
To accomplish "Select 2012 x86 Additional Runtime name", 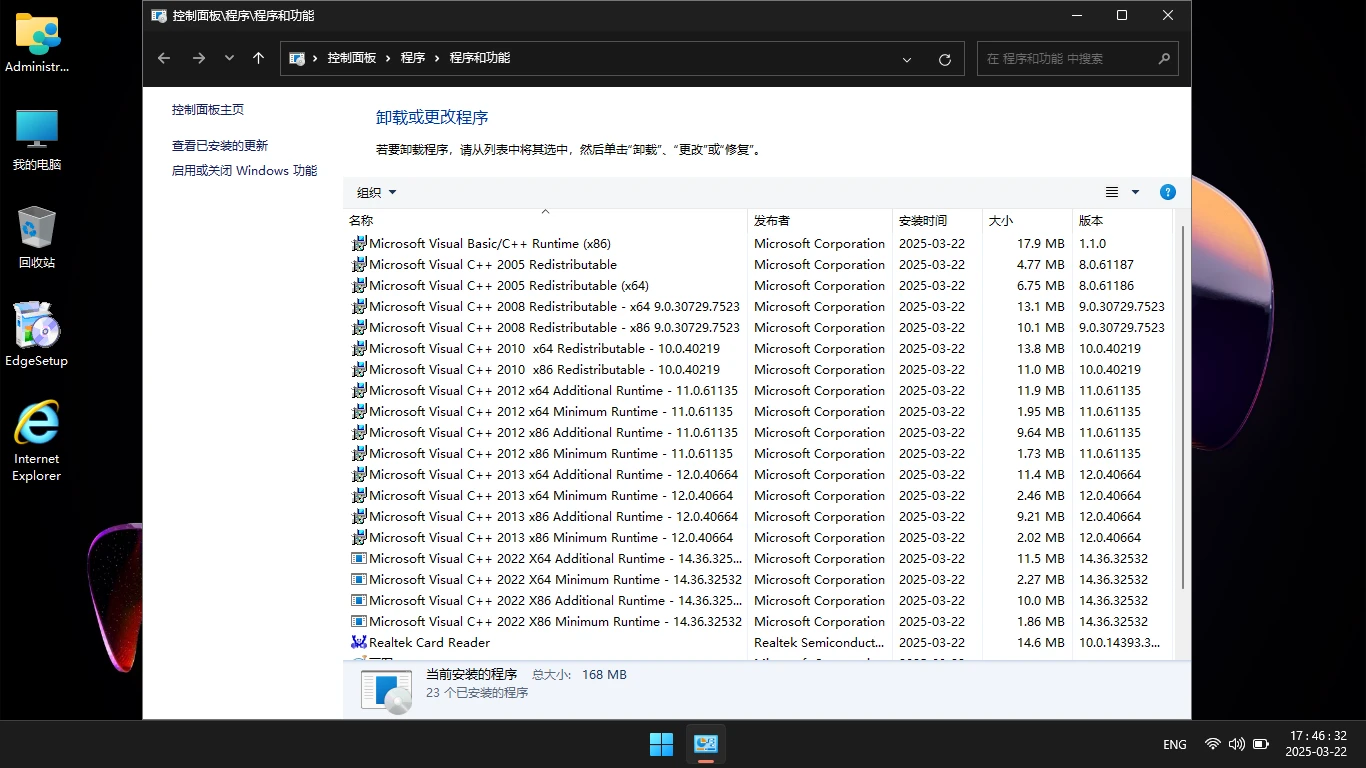I will coord(553,432).
